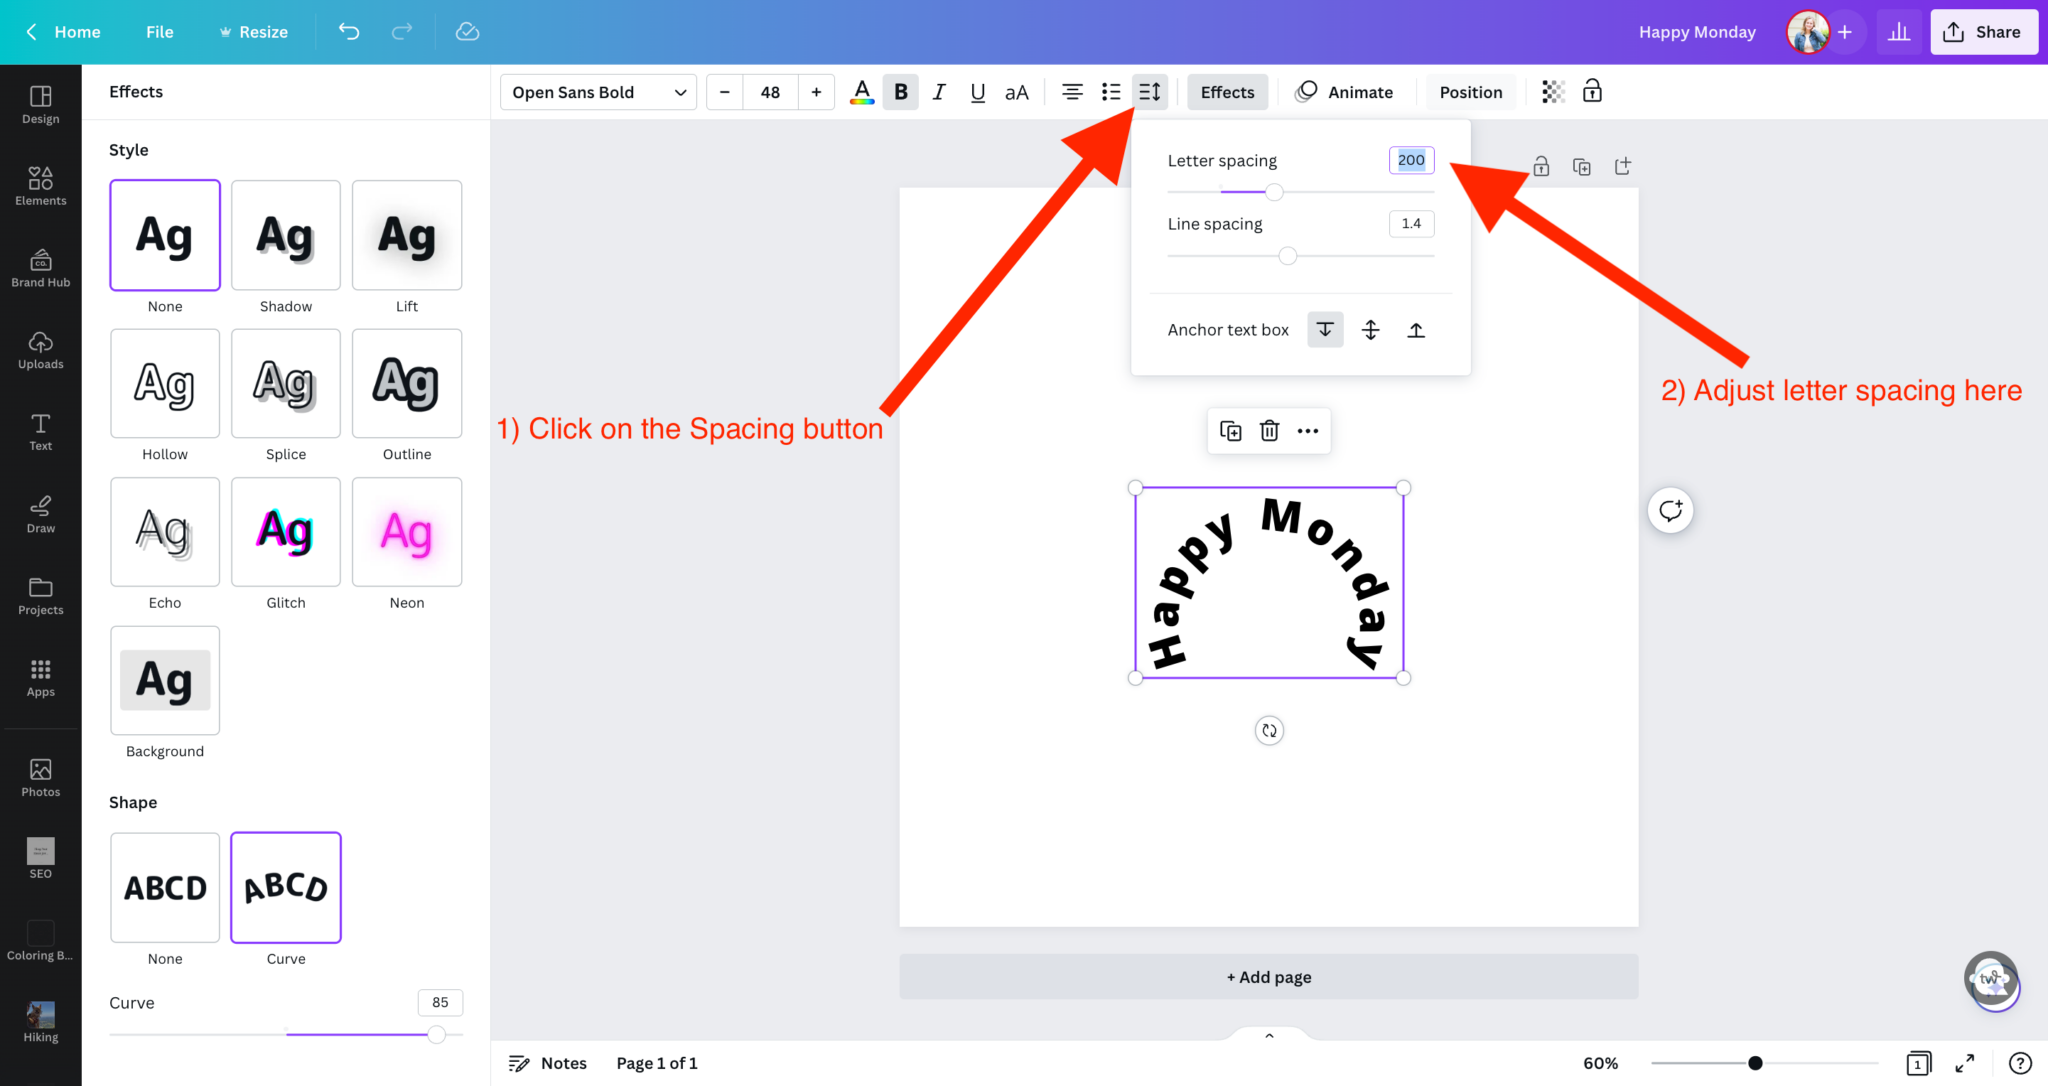Viewport: 2048px width, 1086px height.
Task: Anchor text box to top
Action: (1325, 329)
